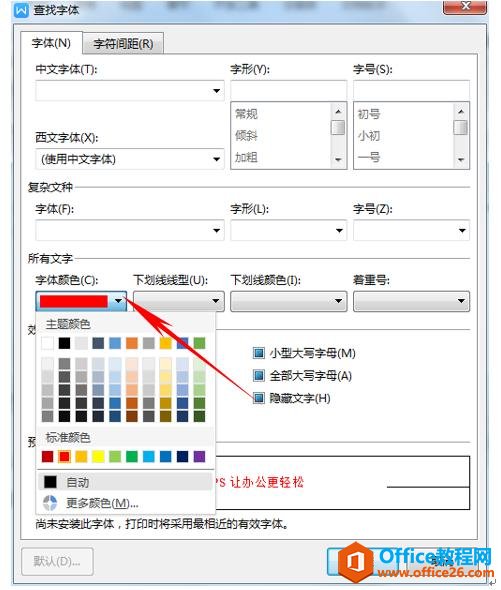This screenshot has width=501, height=590.
Task: Select 加粗 in the font style list
Action: [x=246, y=157]
